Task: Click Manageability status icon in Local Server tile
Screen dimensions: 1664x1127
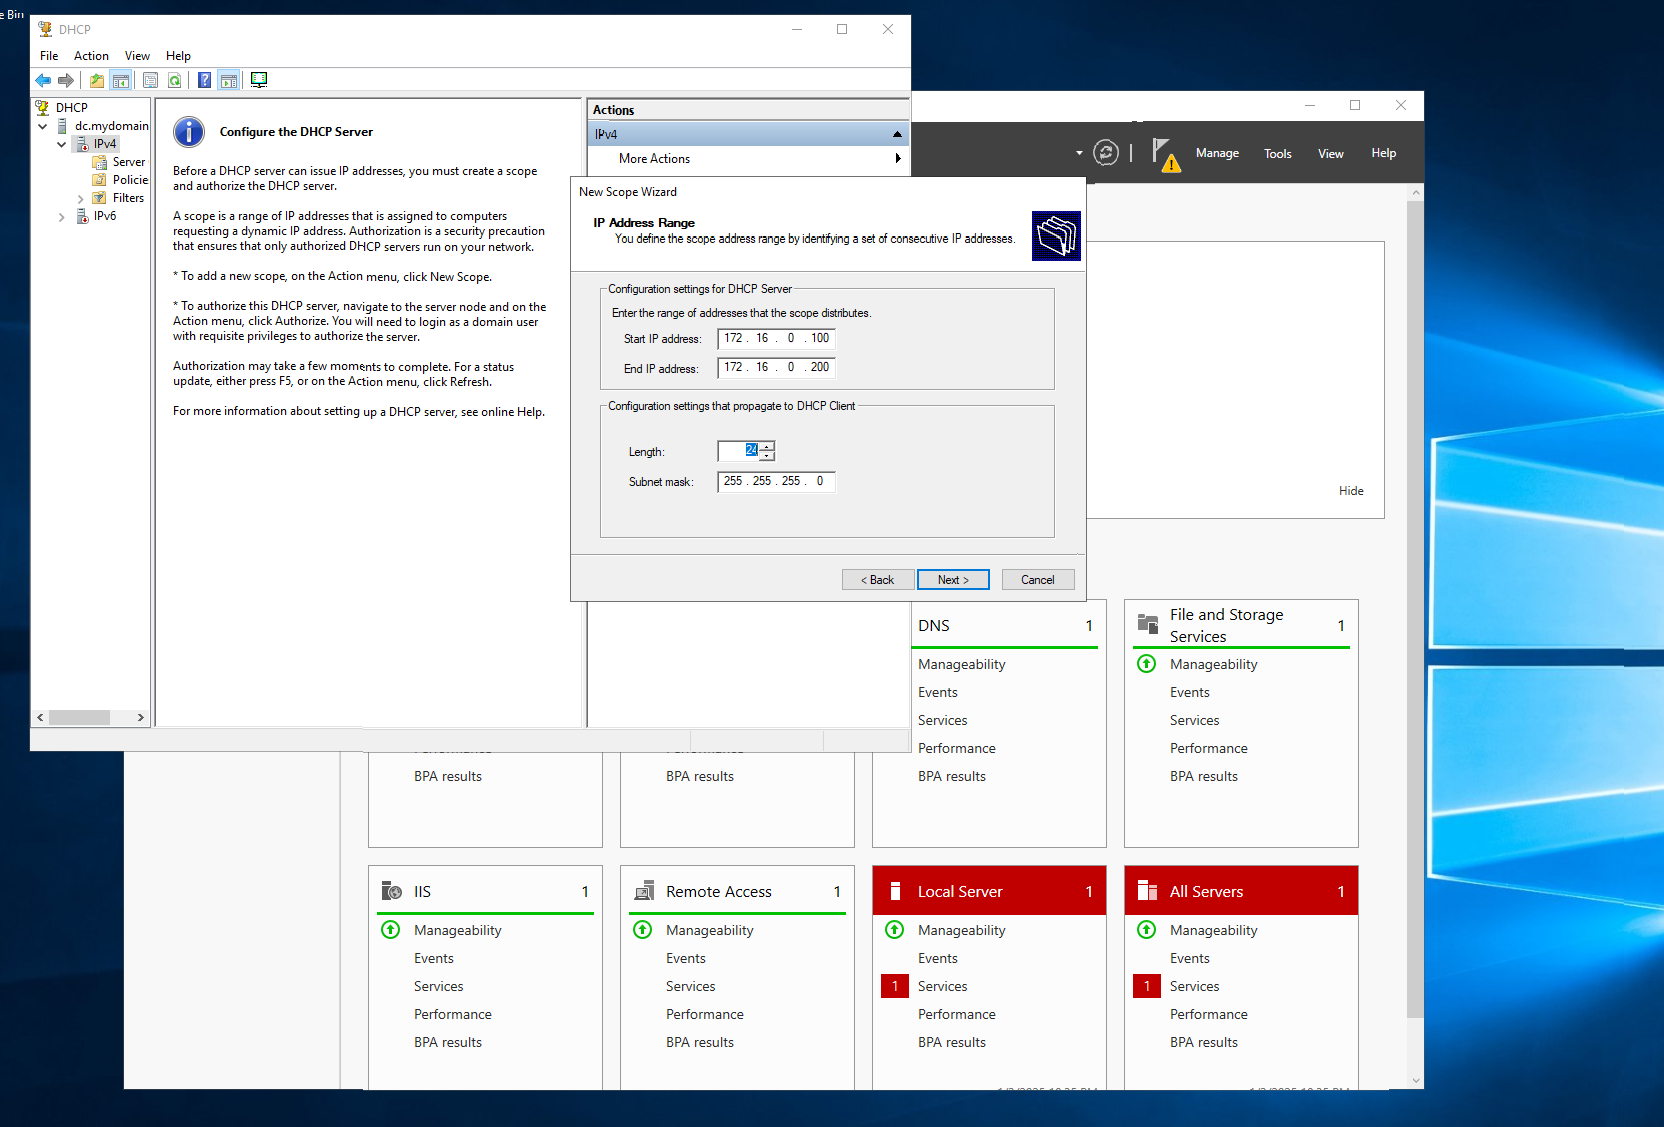Action: point(895,930)
